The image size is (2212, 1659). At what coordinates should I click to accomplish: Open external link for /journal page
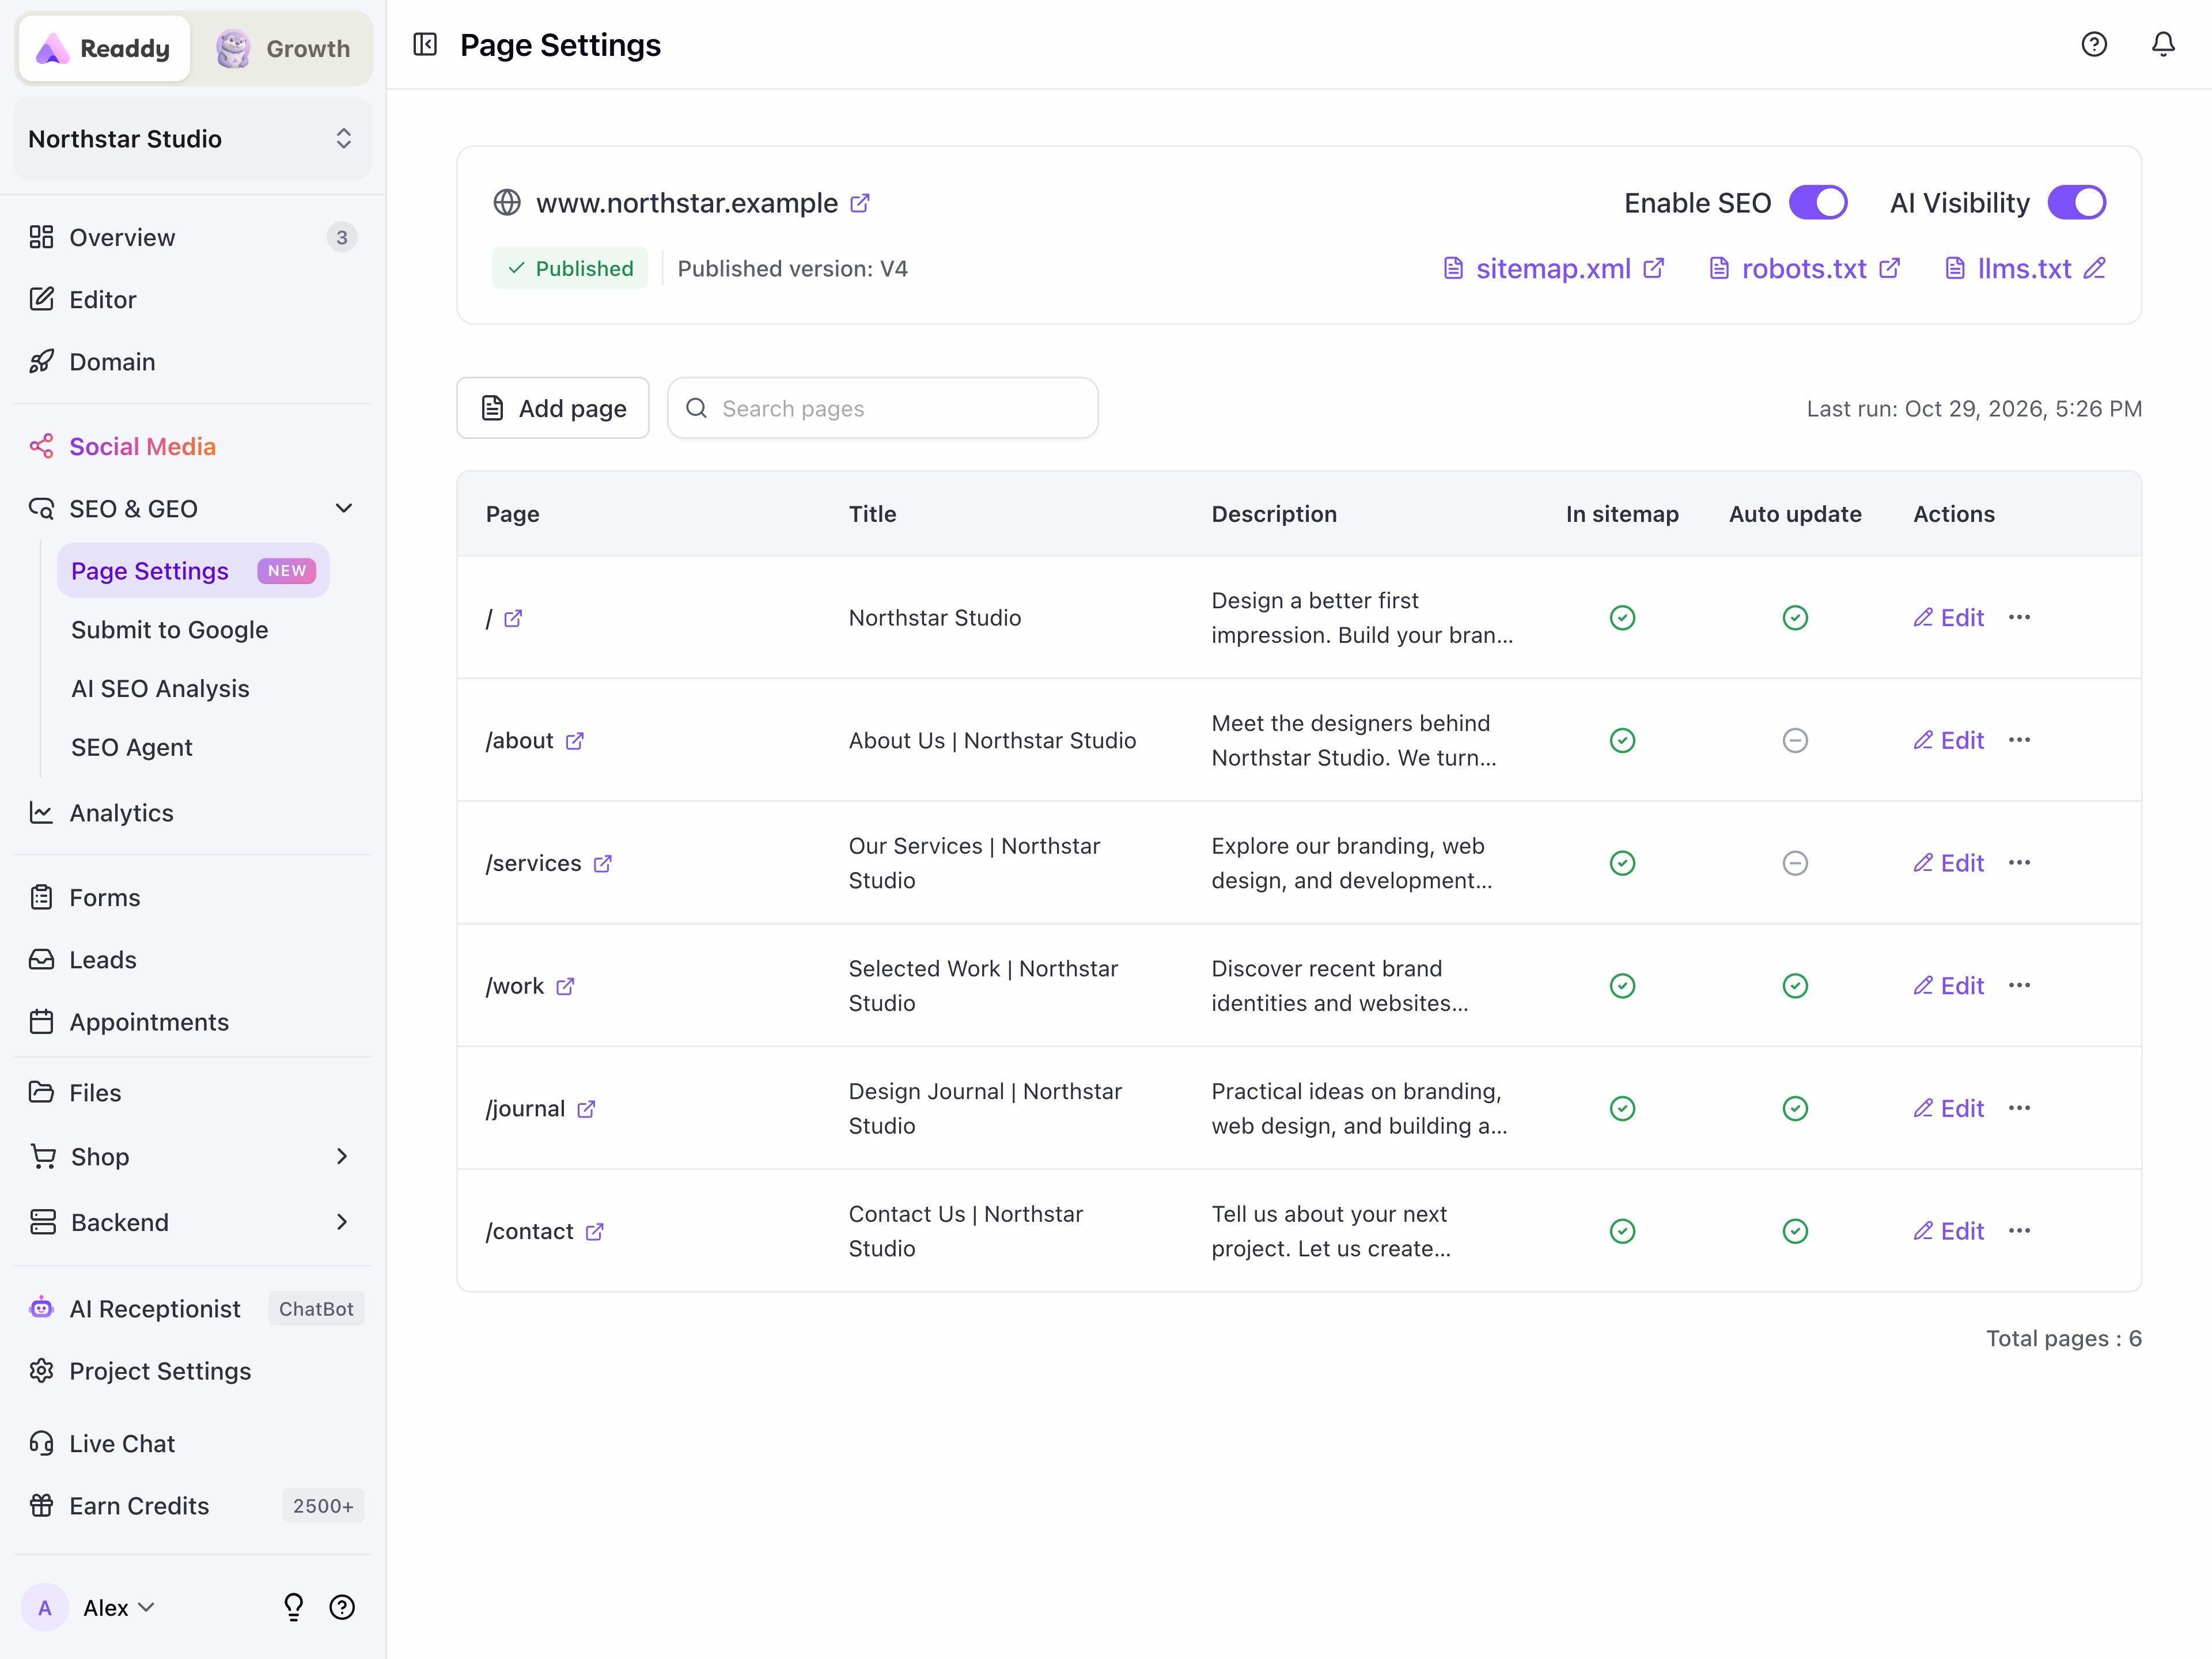pyautogui.click(x=587, y=1109)
